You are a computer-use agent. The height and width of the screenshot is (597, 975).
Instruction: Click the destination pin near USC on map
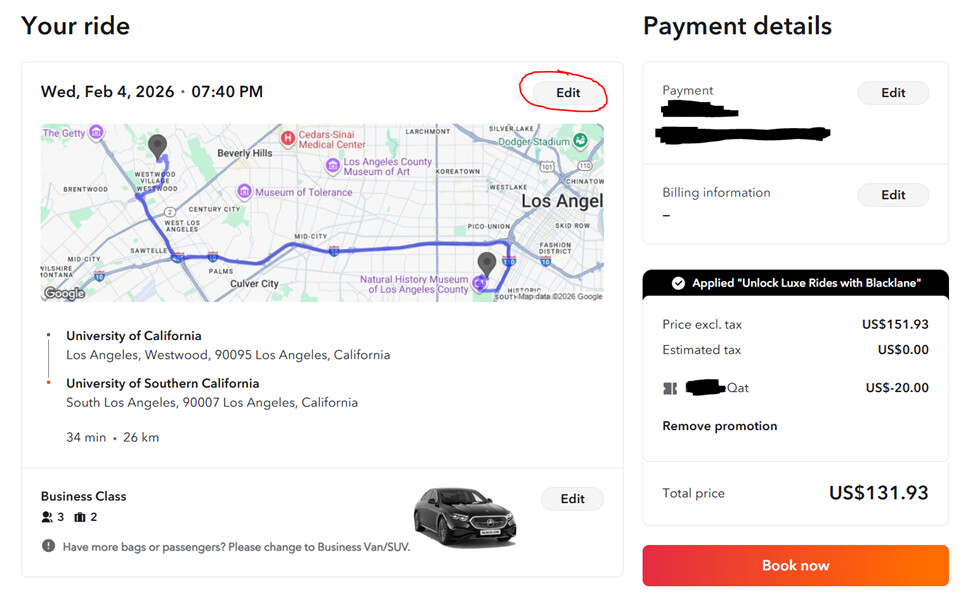[x=487, y=264]
